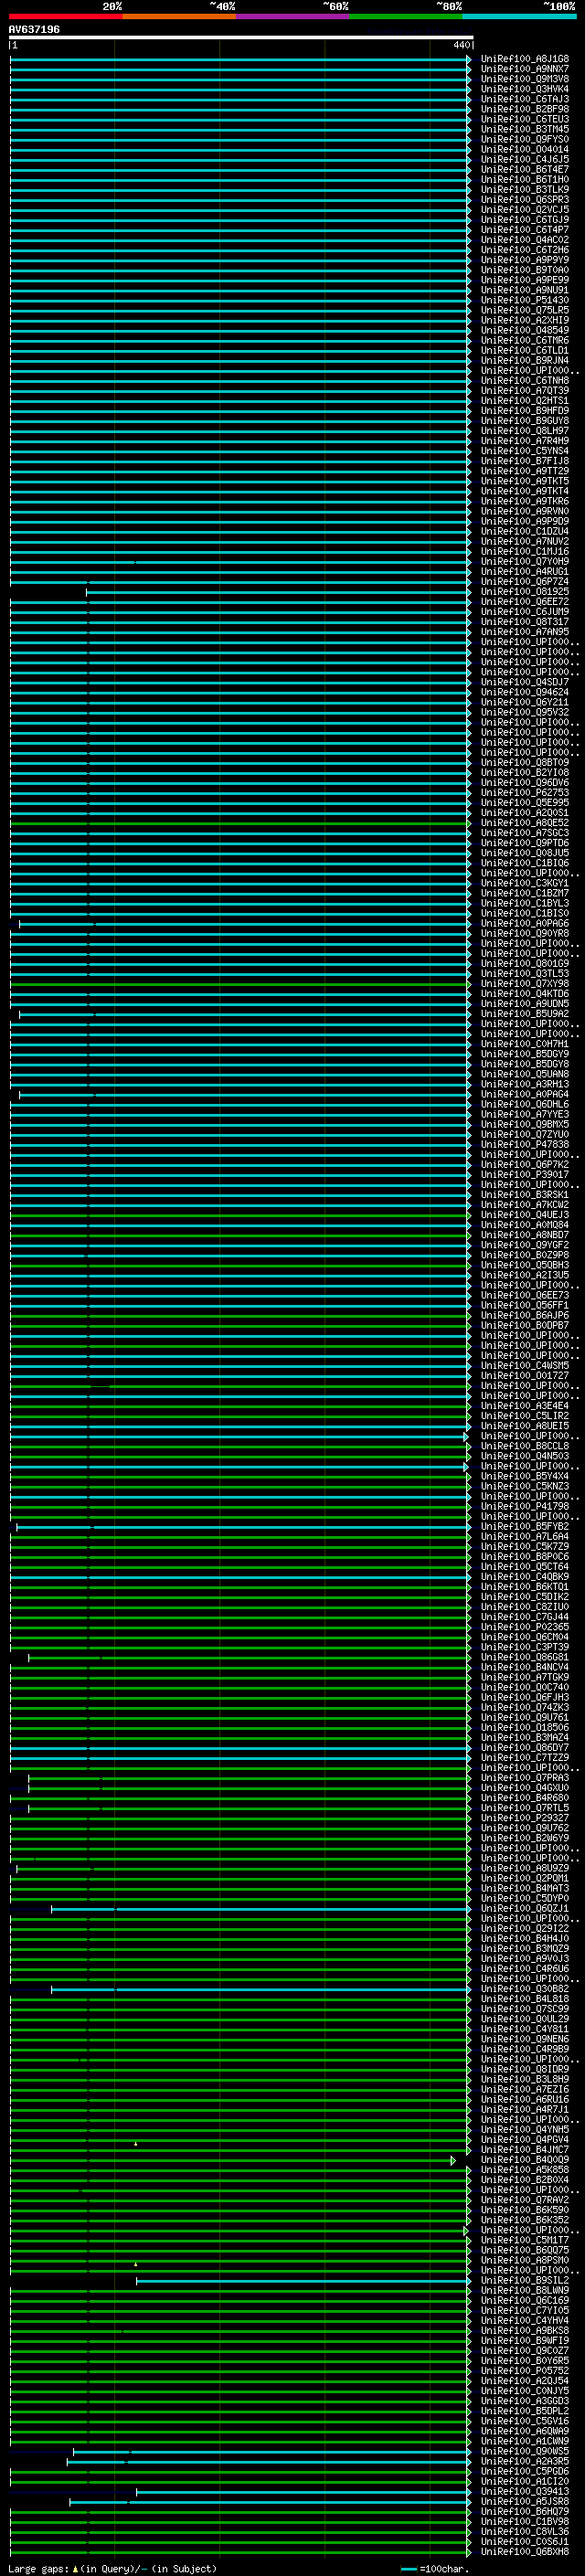
Task: Click the cyan alignment bar for UniRef100_B9SIL2
Action: pos(303,2281)
